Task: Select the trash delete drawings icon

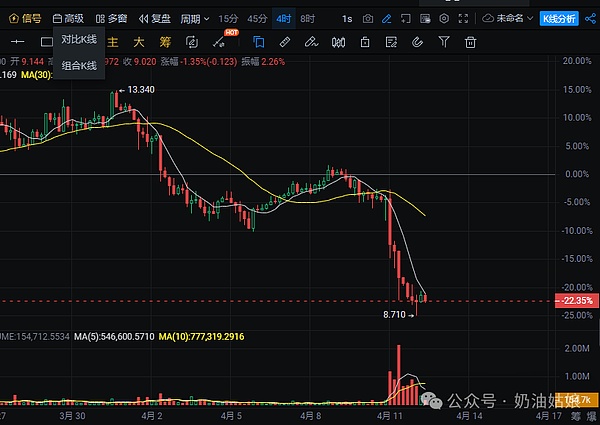Action: coord(470,41)
